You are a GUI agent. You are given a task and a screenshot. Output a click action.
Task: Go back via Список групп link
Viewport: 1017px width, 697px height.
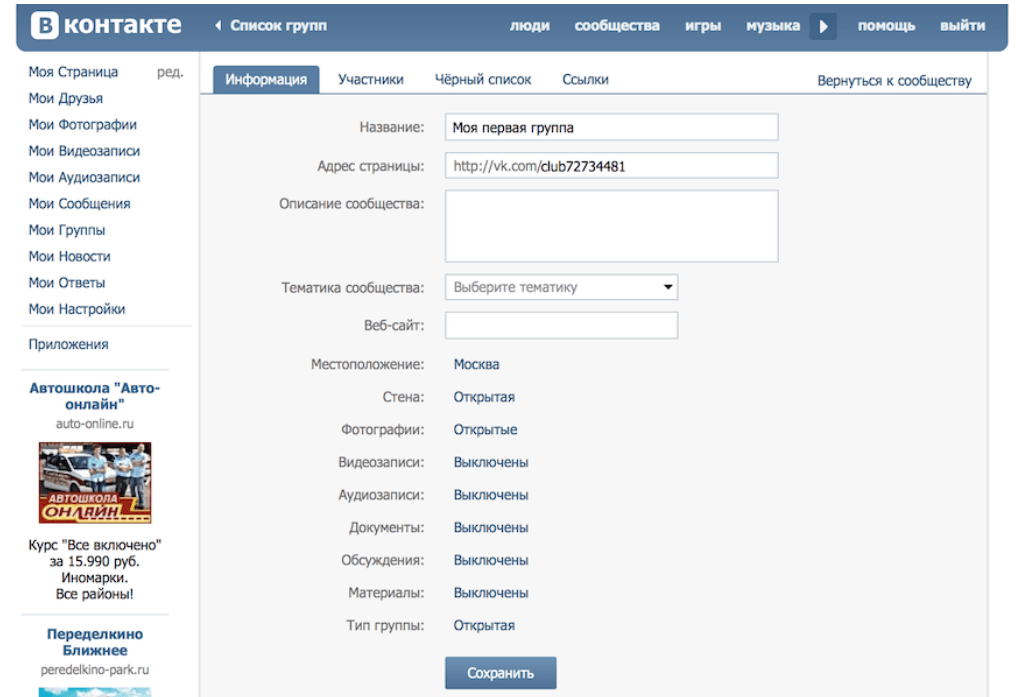271,26
